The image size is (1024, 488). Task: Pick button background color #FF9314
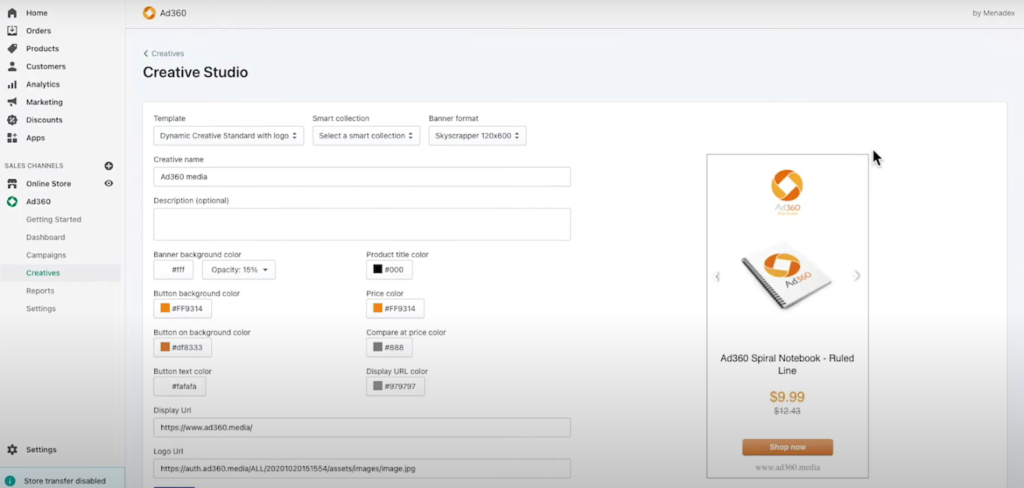pos(182,308)
